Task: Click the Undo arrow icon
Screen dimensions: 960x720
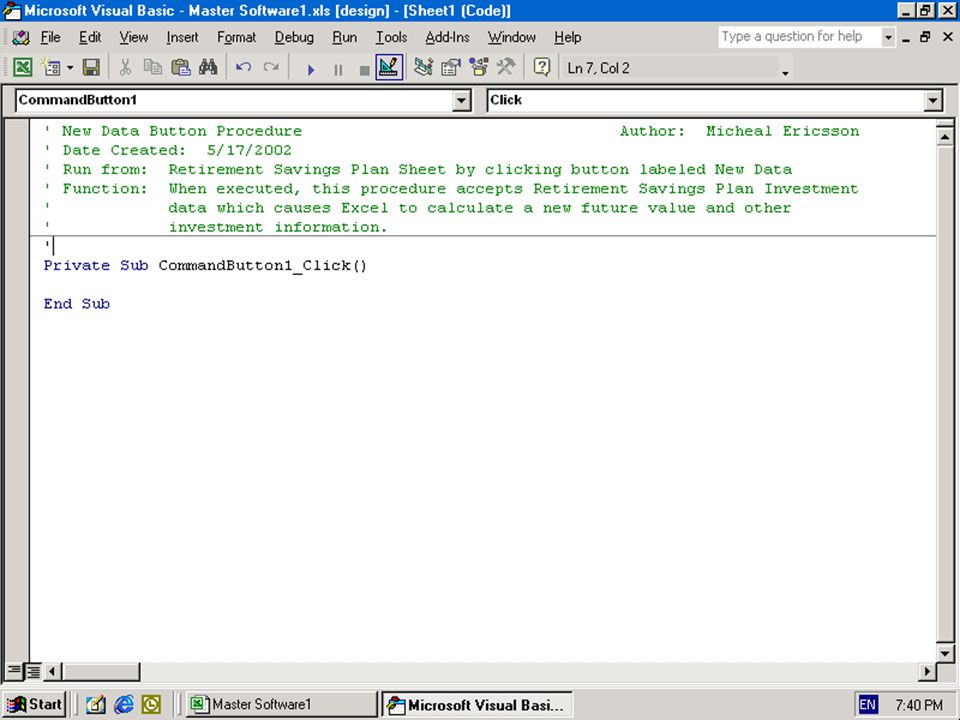Action: coord(244,67)
